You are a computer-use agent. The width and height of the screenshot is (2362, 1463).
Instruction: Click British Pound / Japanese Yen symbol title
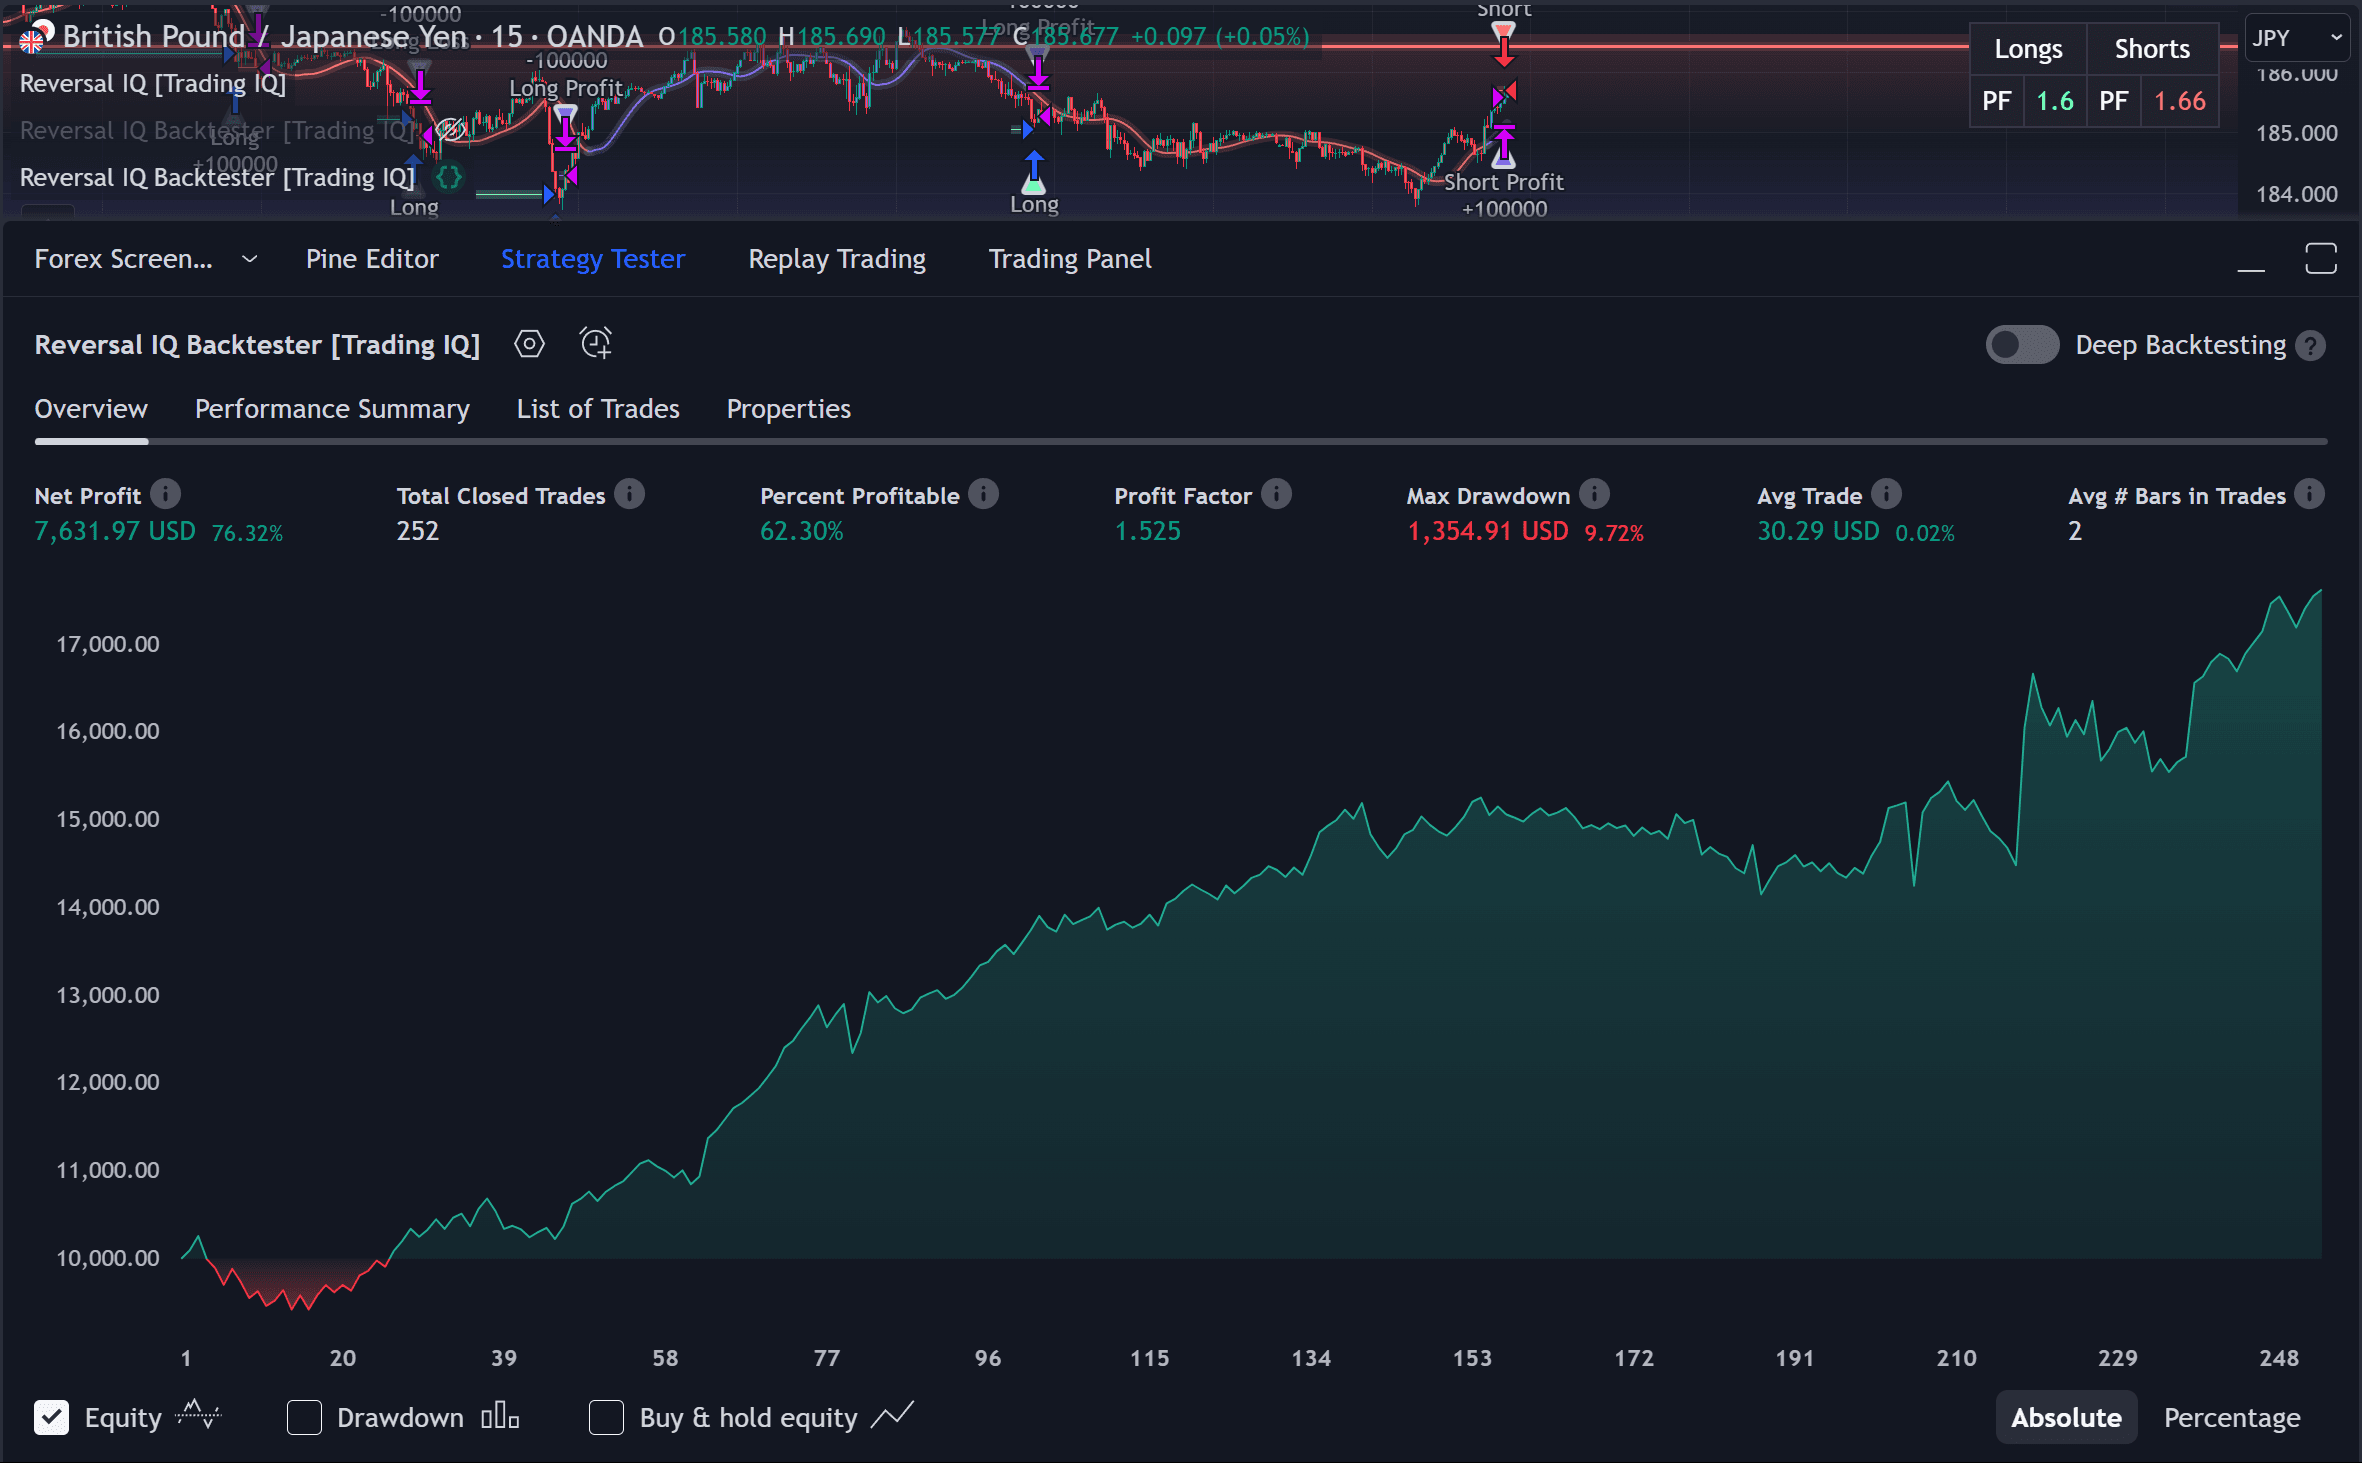pyautogui.click(x=265, y=37)
